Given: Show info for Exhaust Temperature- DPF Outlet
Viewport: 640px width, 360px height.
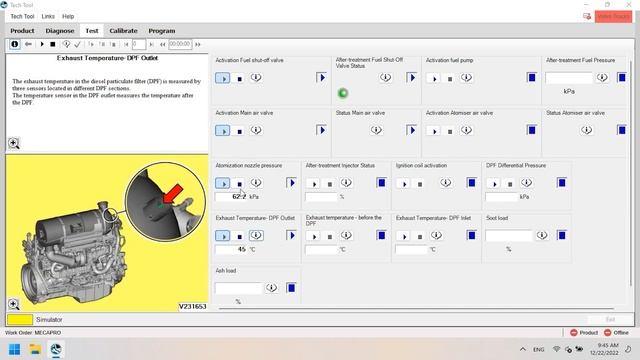Looking at the screenshot, I should tap(256, 235).
